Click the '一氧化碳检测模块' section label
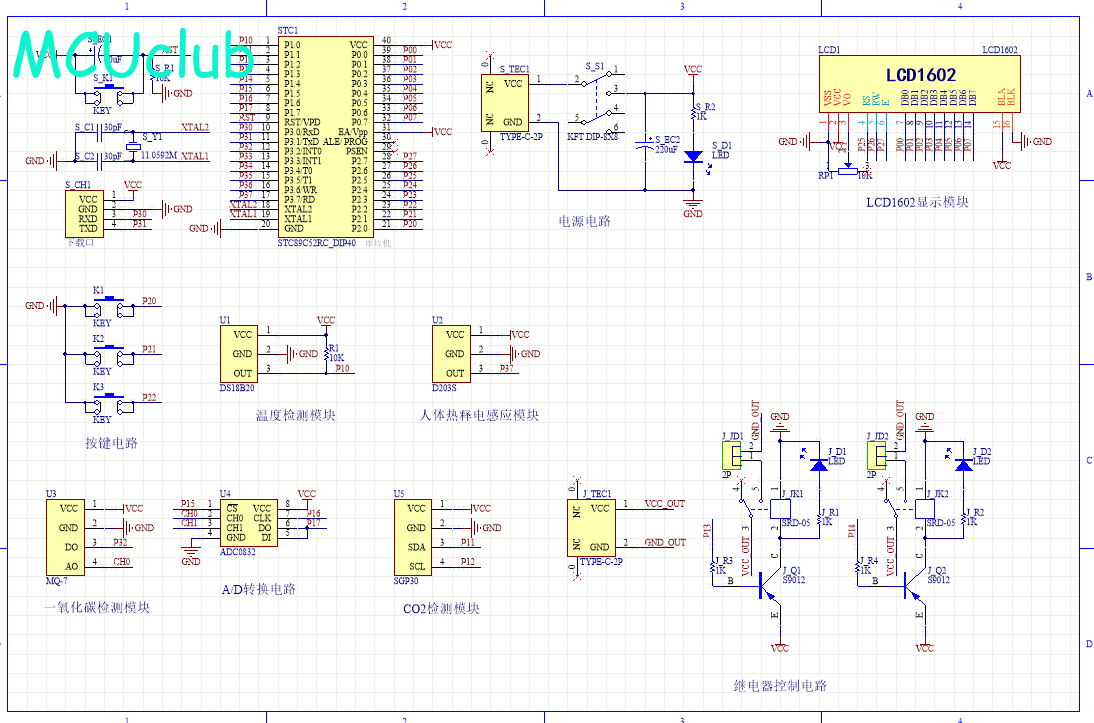 pos(97,607)
